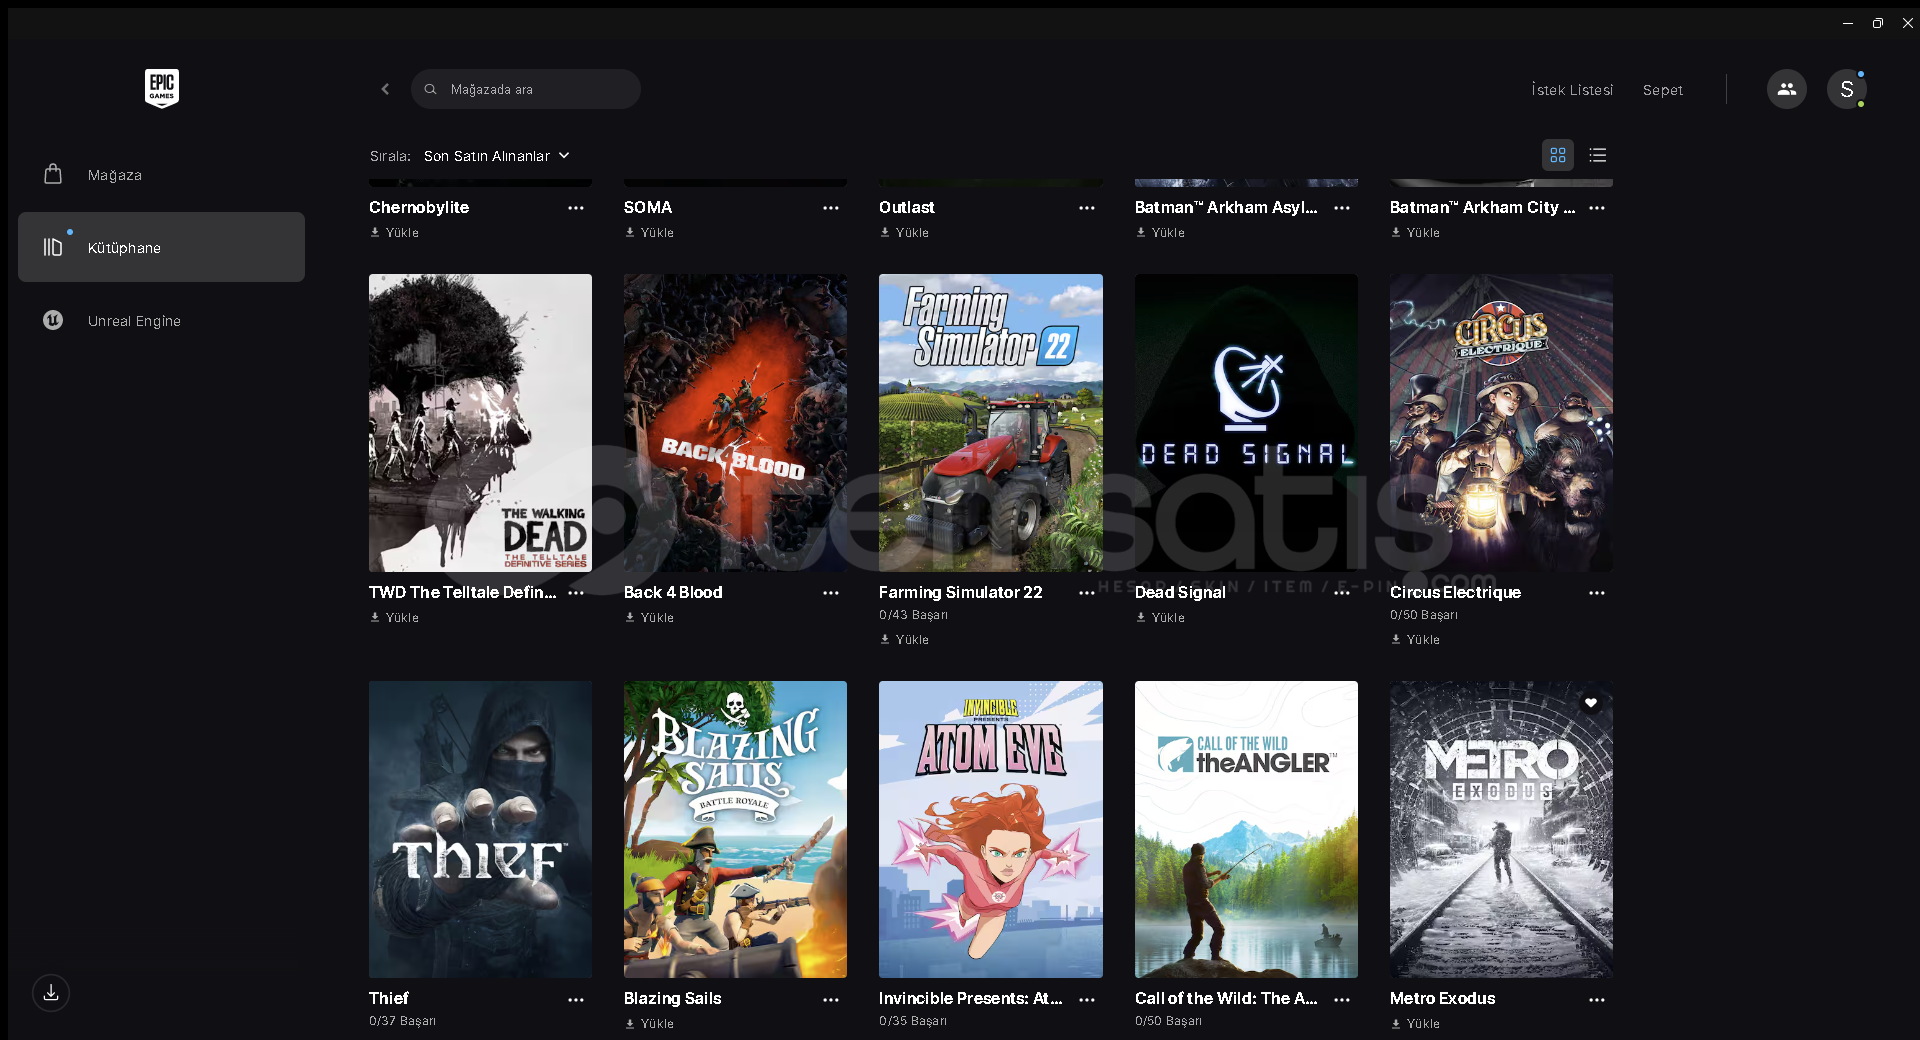Click the Mağazada ara search field
This screenshot has width=1920, height=1040.
[x=526, y=89]
